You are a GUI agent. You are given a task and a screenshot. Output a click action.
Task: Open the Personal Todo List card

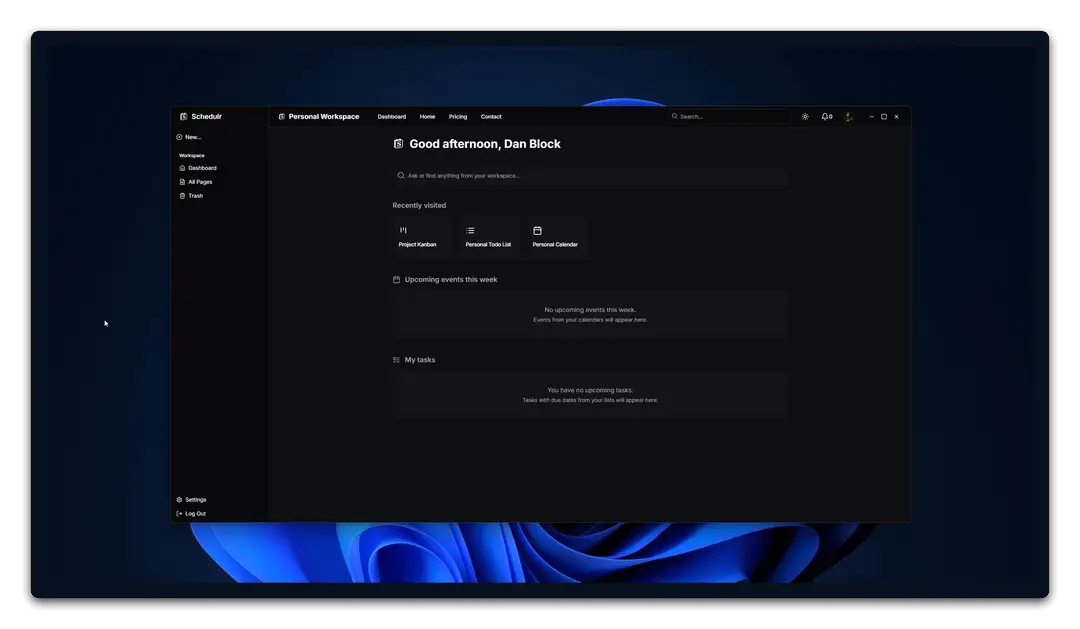488,238
